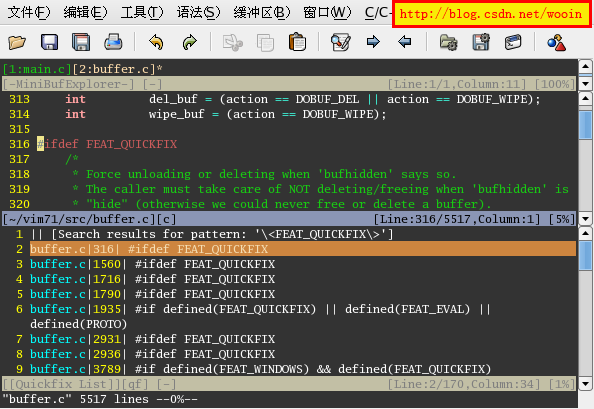Click the Print icon
This screenshot has width=594, height=409.
click(113, 42)
